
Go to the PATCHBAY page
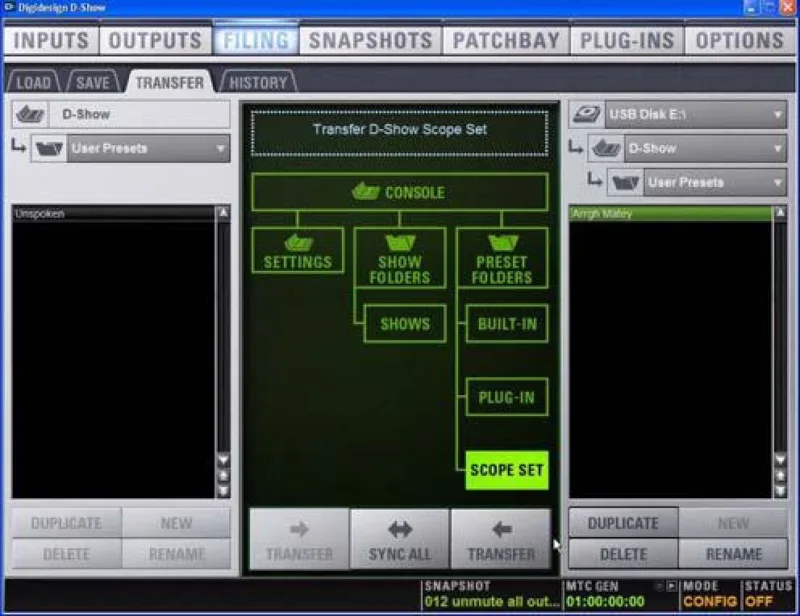(506, 40)
